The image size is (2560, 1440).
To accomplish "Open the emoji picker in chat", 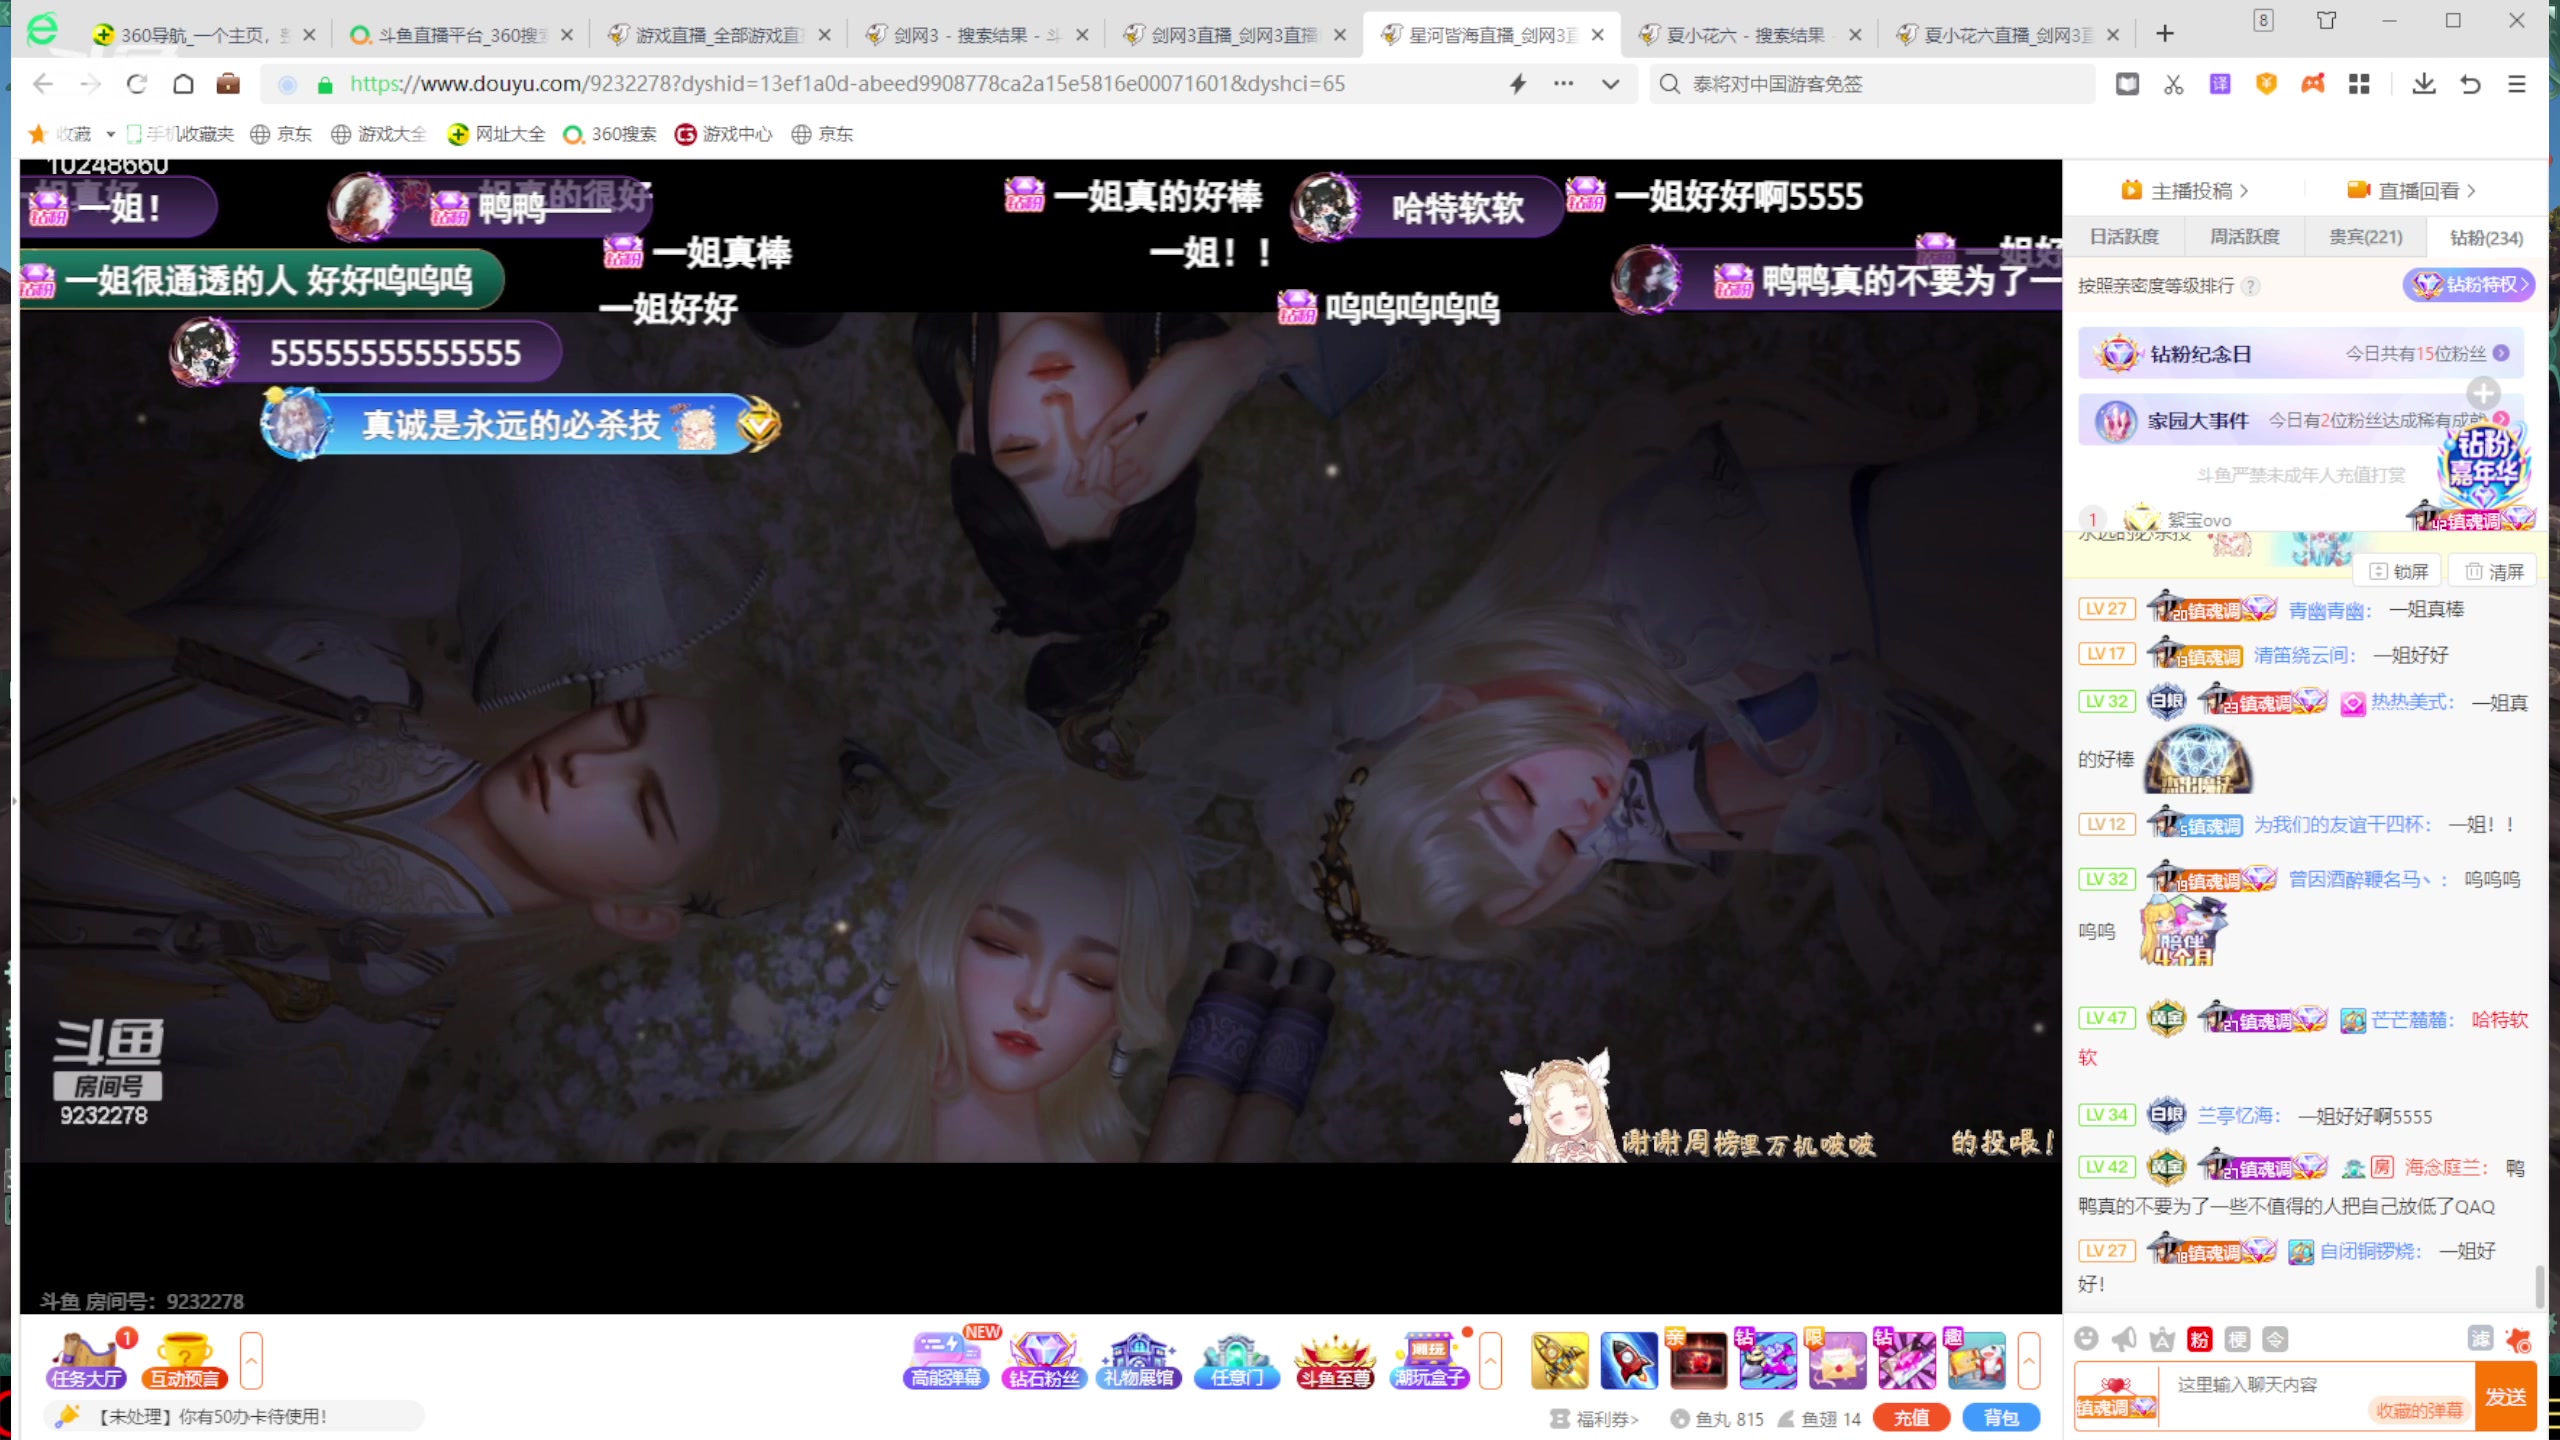I will (x=2086, y=1339).
